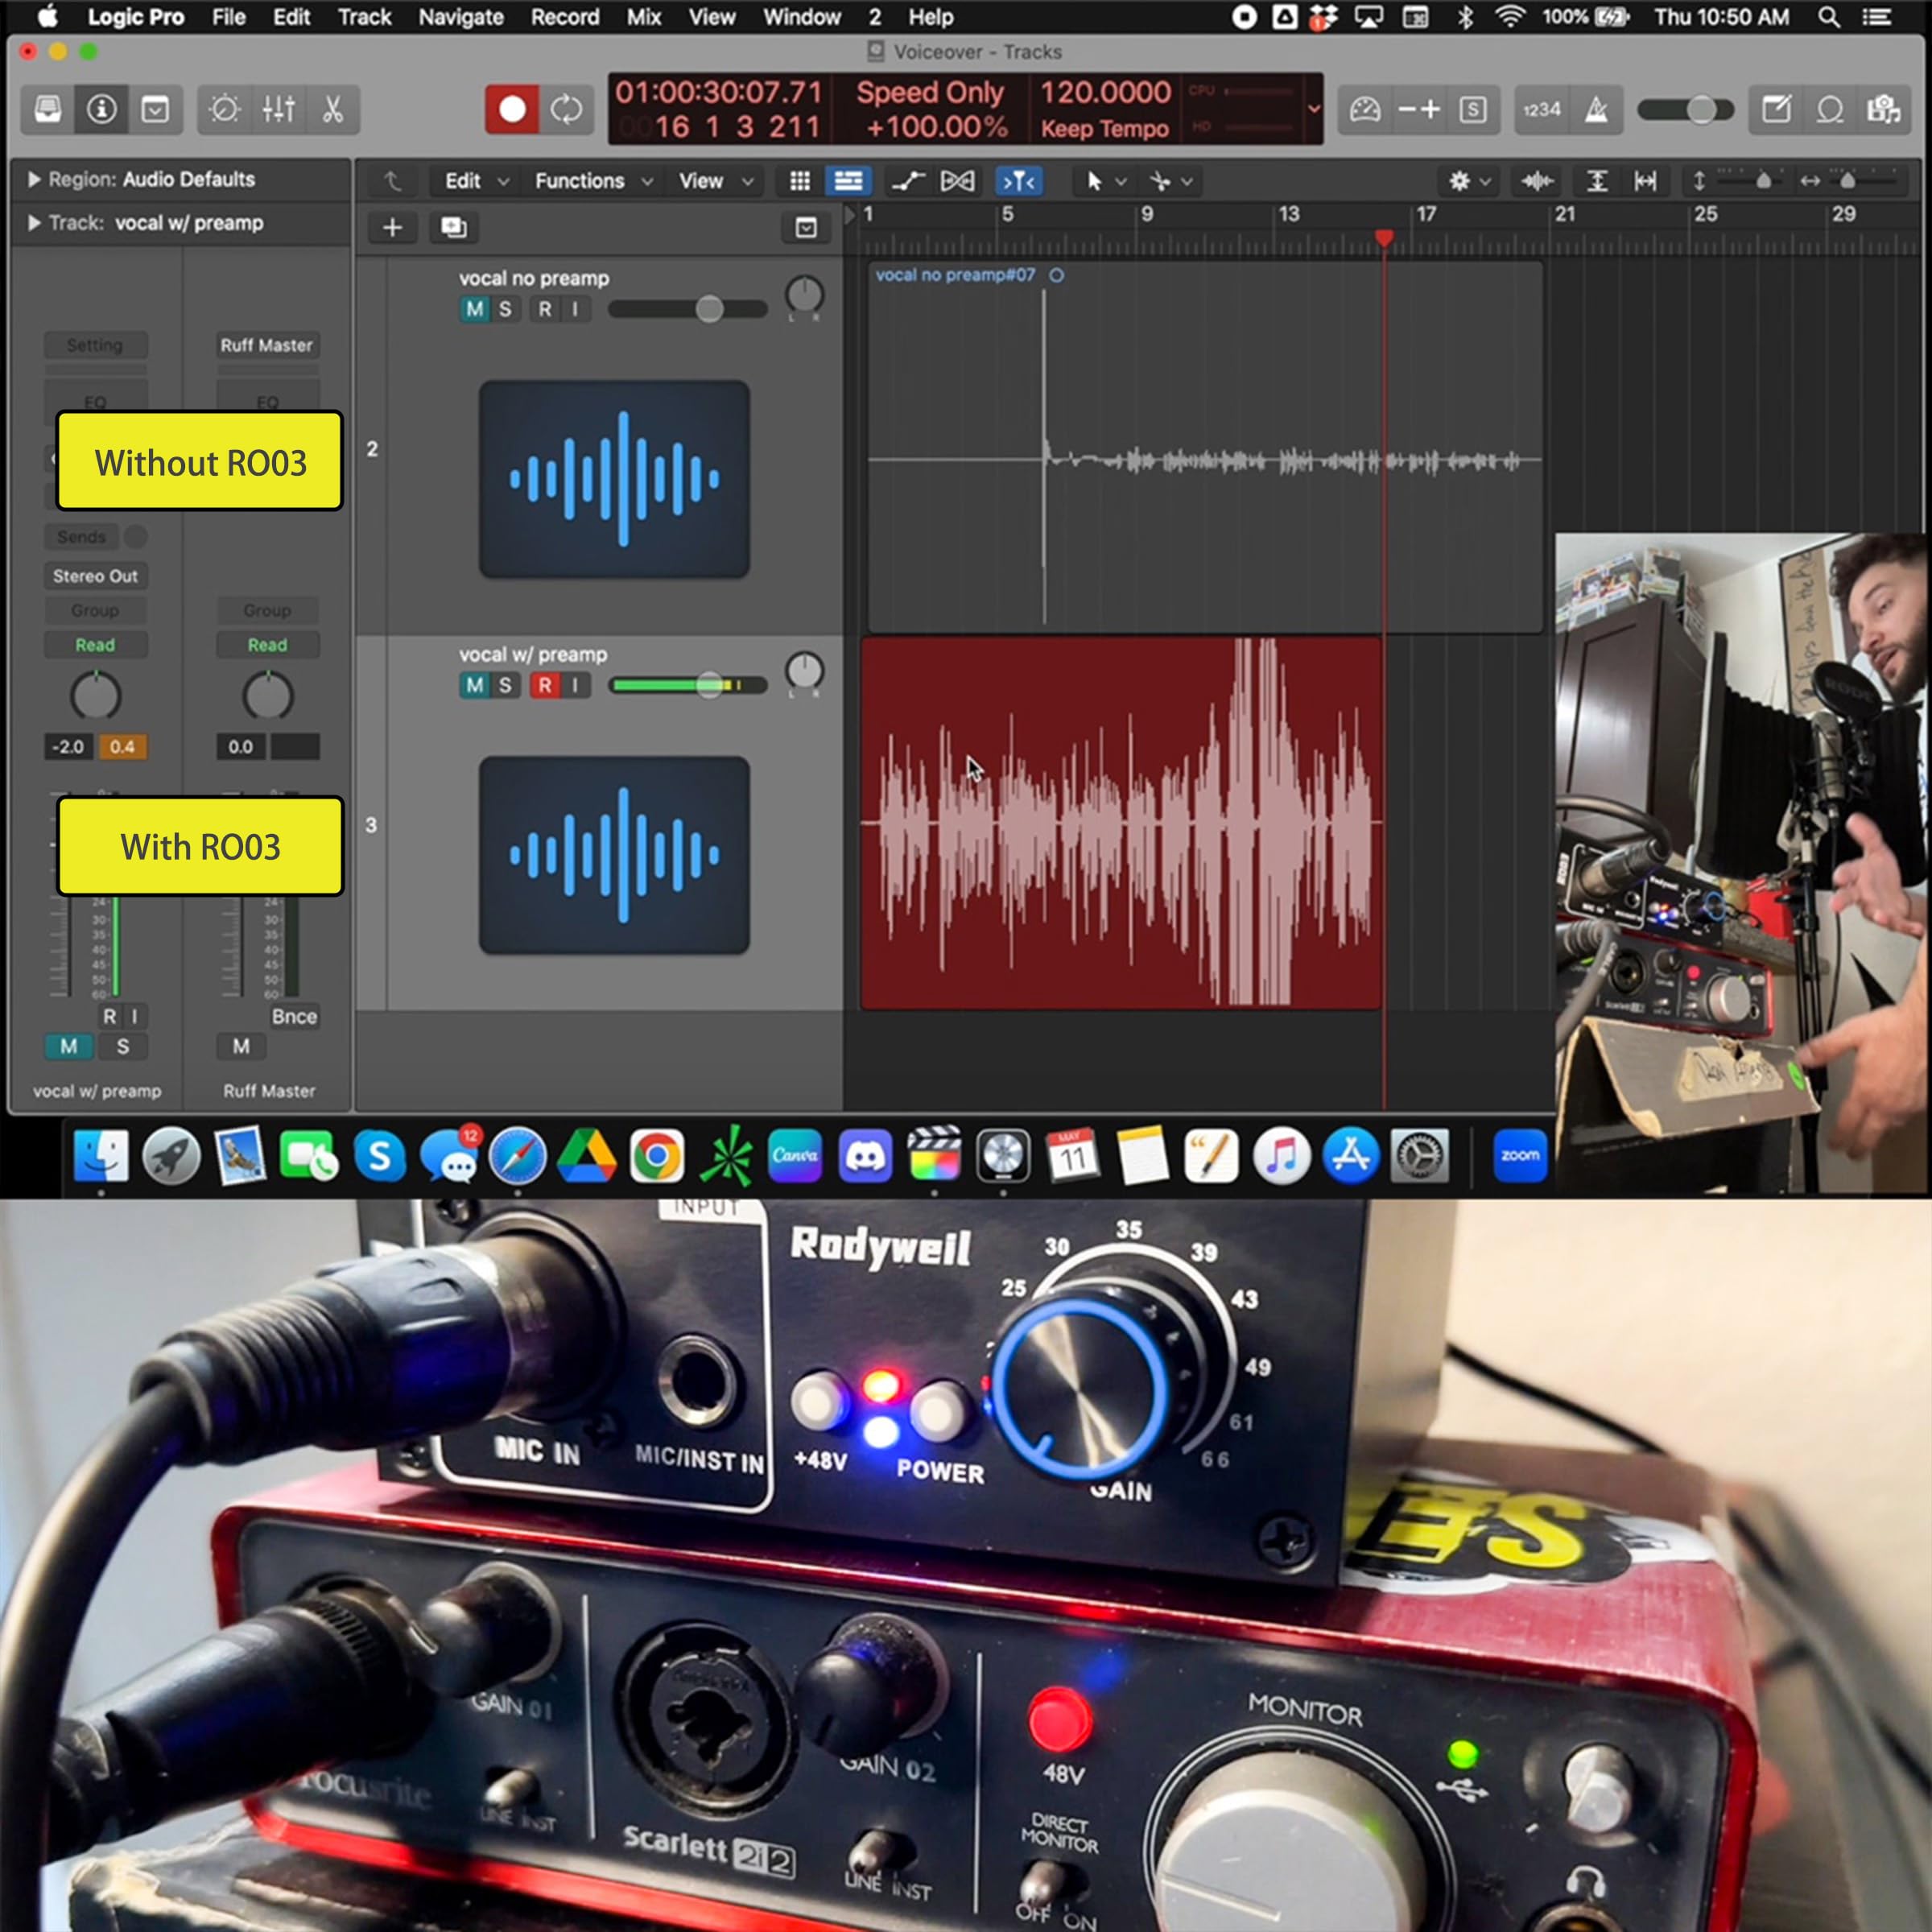Click the Ruff Master setting button
Screen dimensions: 1932x1932
[267, 345]
